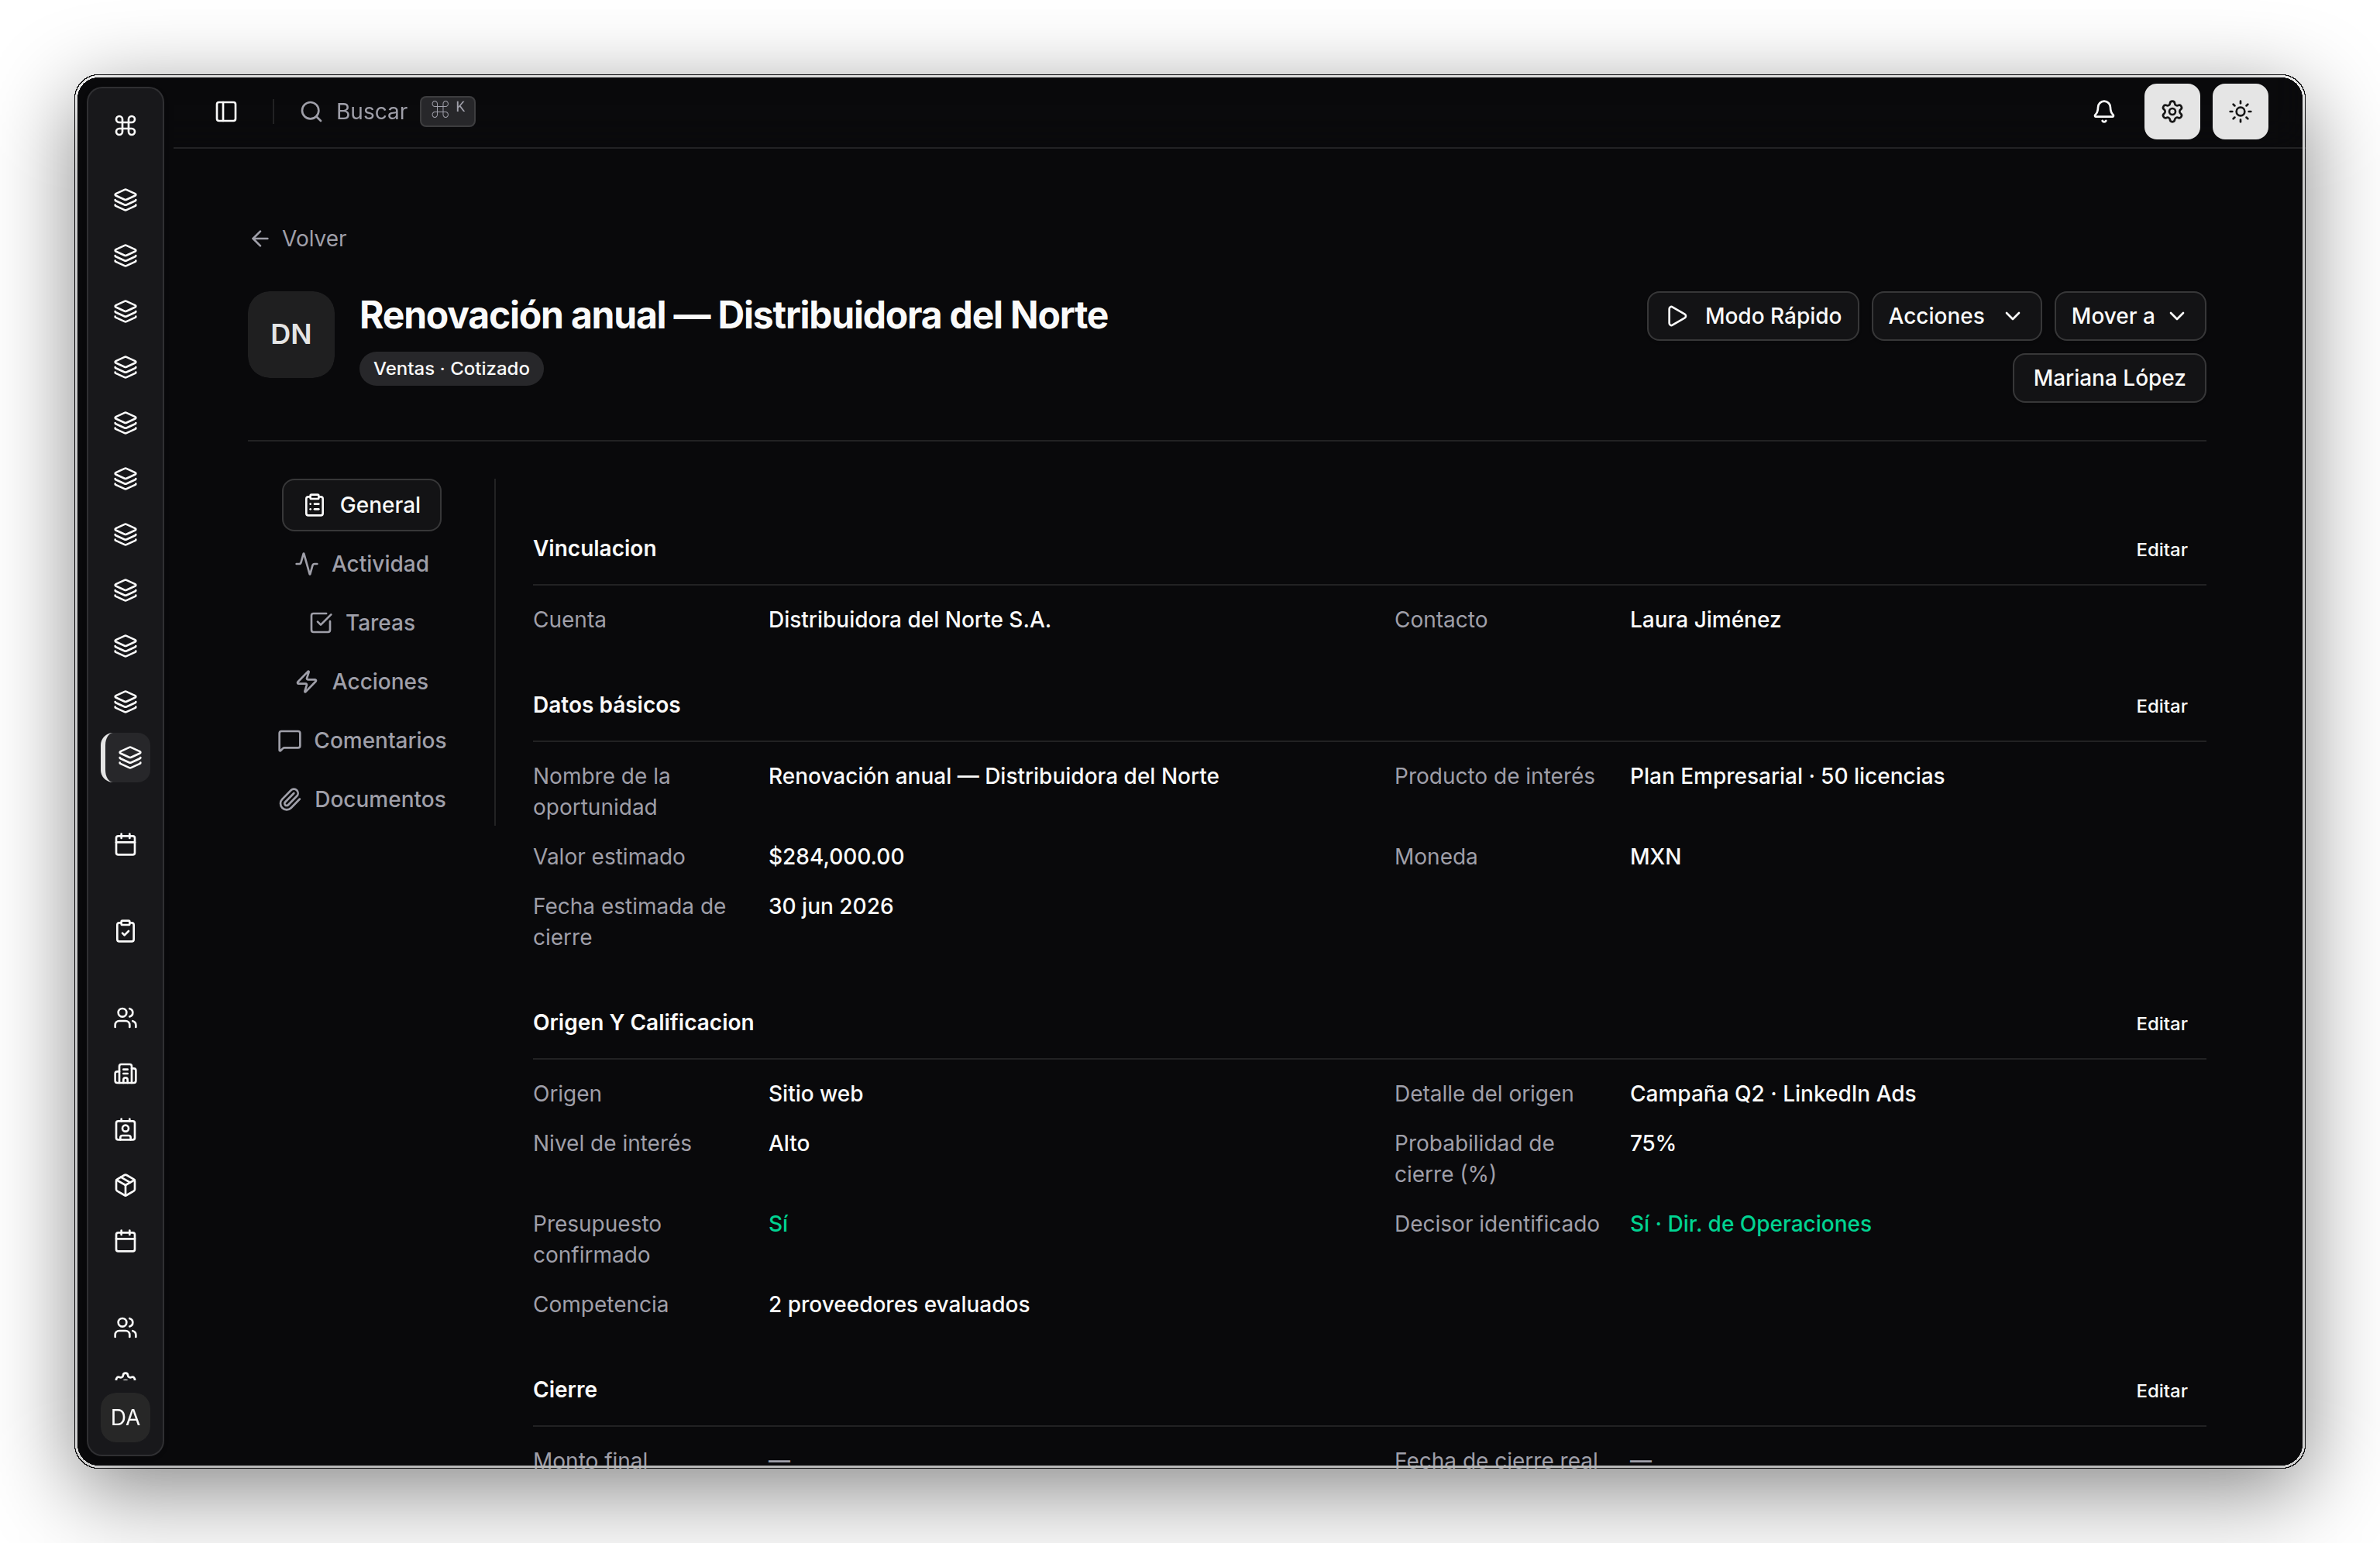Open the box package icon in sidebar
This screenshot has height=1543, width=2380.
[x=125, y=1185]
